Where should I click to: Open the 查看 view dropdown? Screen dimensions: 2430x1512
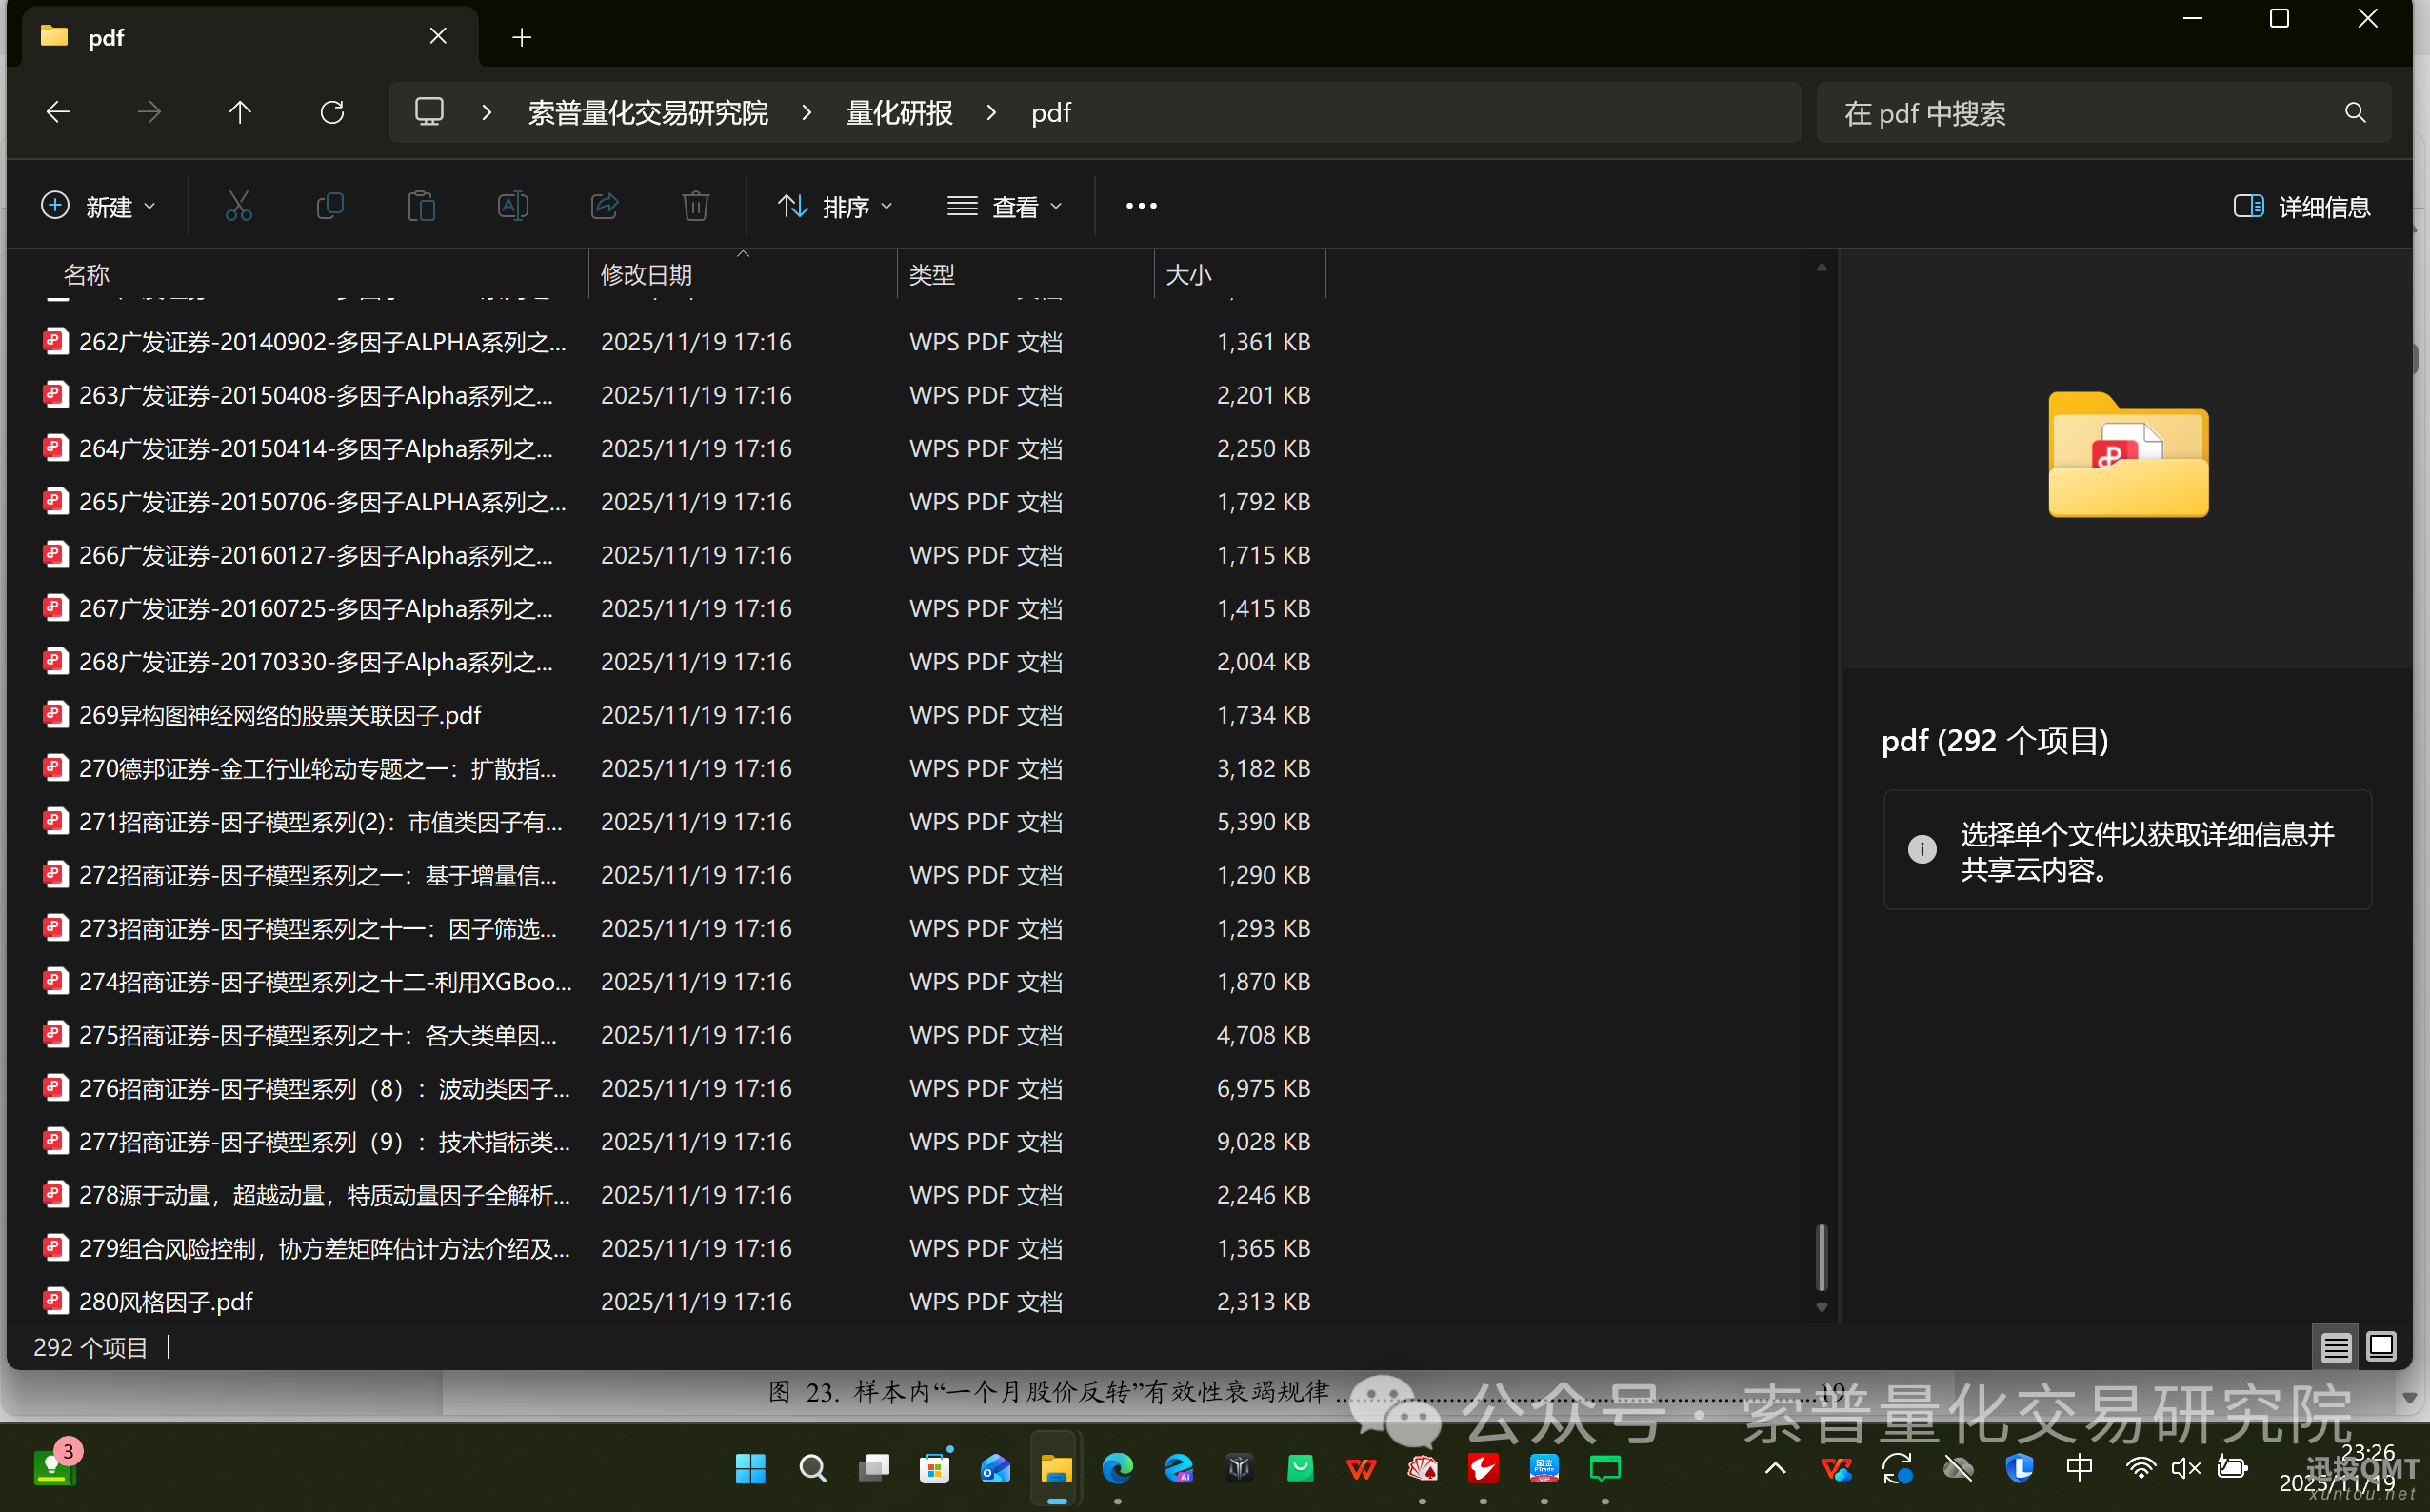(1004, 206)
